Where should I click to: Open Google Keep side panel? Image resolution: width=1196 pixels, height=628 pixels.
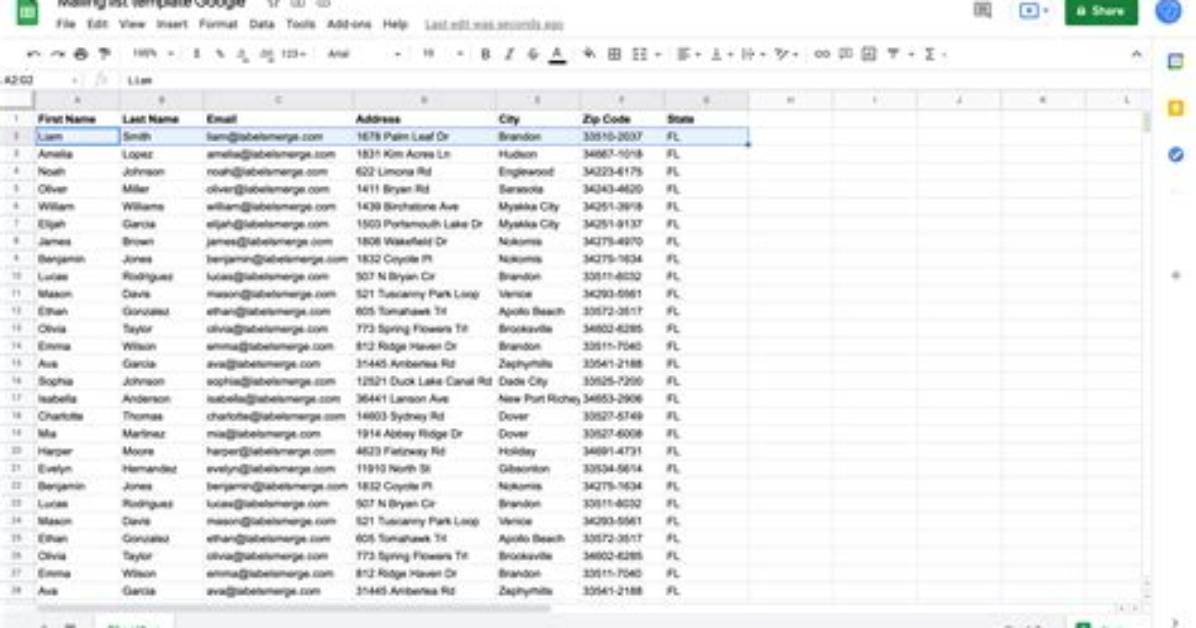pos(1175,108)
